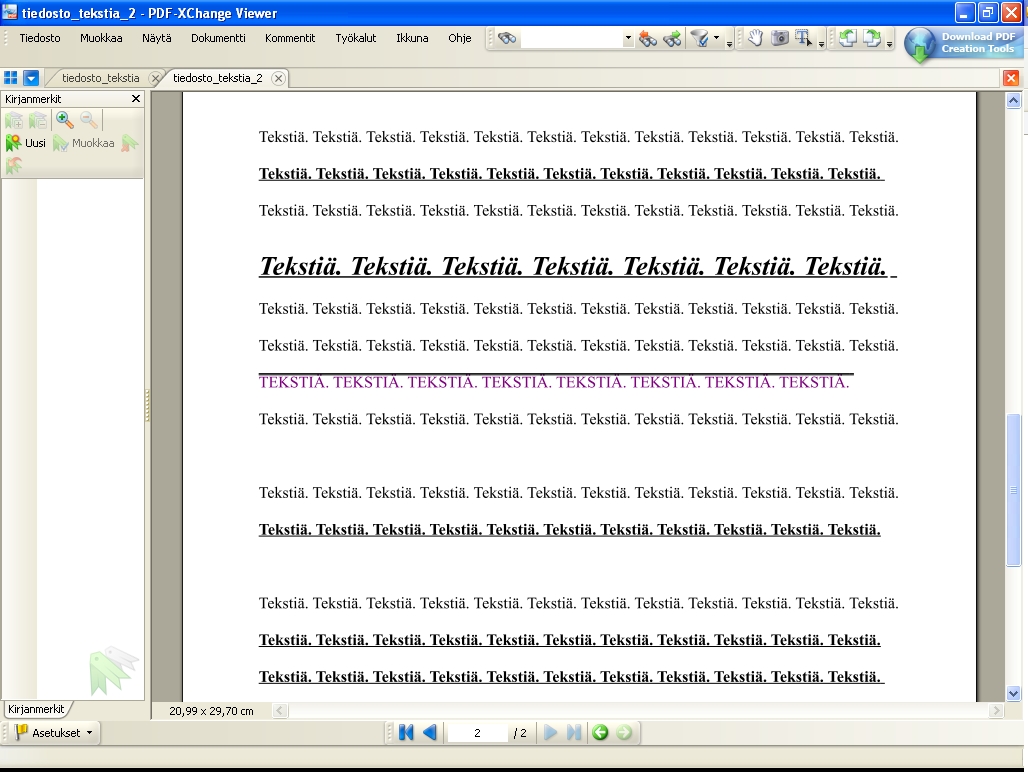This screenshot has width=1028, height=772.
Task: Open the Dokumentti menu
Action: tap(218, 38)
